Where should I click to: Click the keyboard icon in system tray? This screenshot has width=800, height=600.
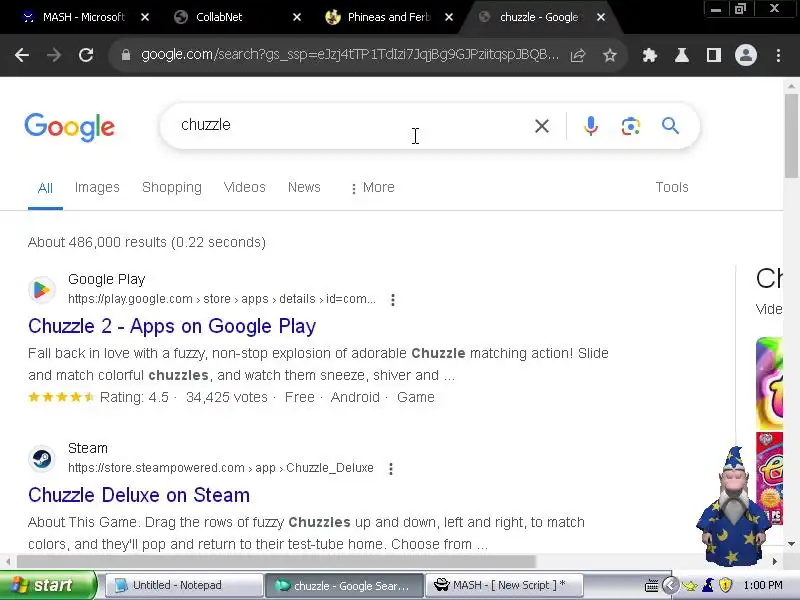[x=652, y=586]
